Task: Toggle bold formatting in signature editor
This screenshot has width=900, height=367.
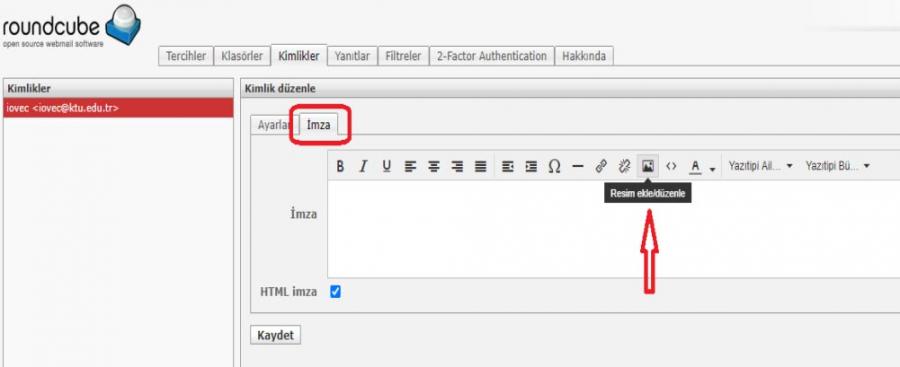Action: [x=340, y=167]
